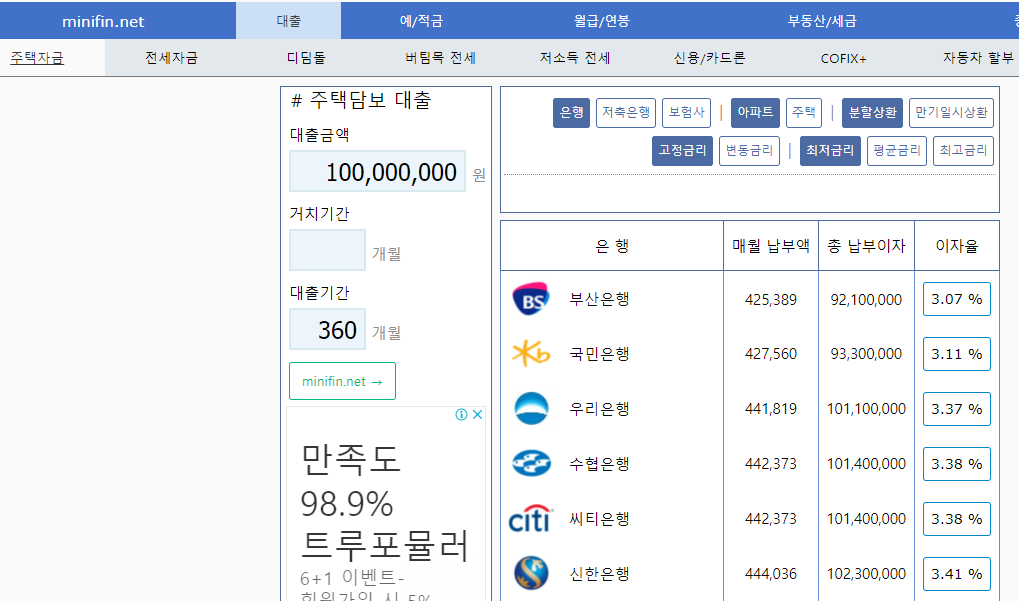Image resolution: width=1019 pixels, height=601 pixels.
Task: Click the 수협은행 bank name
Action: [x=599, y=464]
